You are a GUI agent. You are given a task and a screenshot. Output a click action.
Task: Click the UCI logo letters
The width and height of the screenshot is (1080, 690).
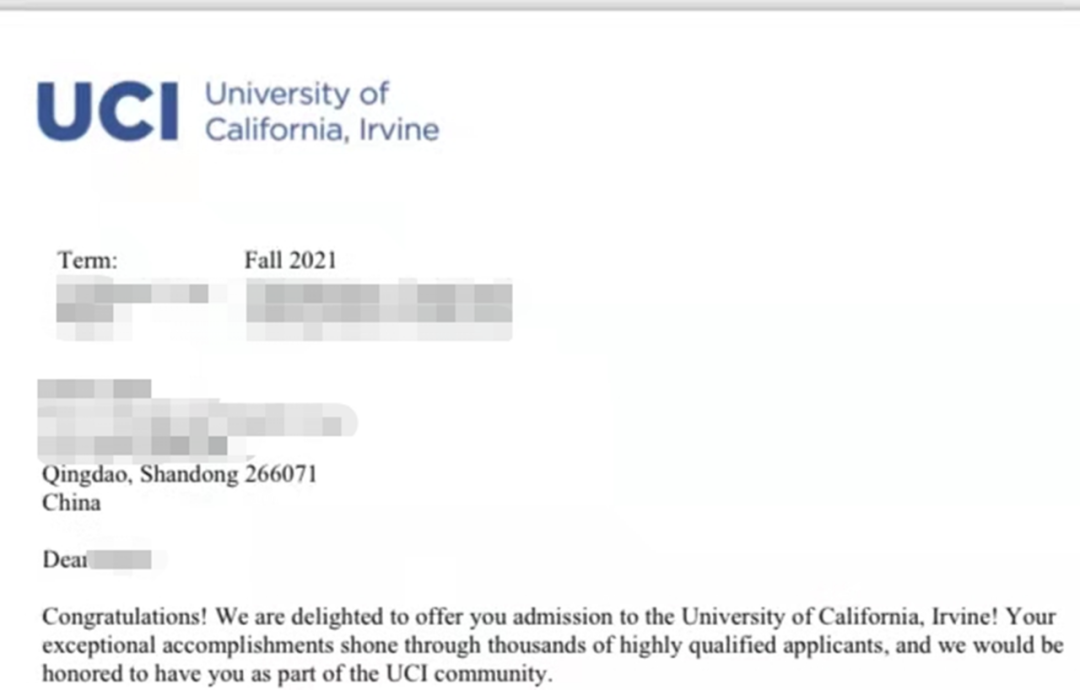coord(108,112)
